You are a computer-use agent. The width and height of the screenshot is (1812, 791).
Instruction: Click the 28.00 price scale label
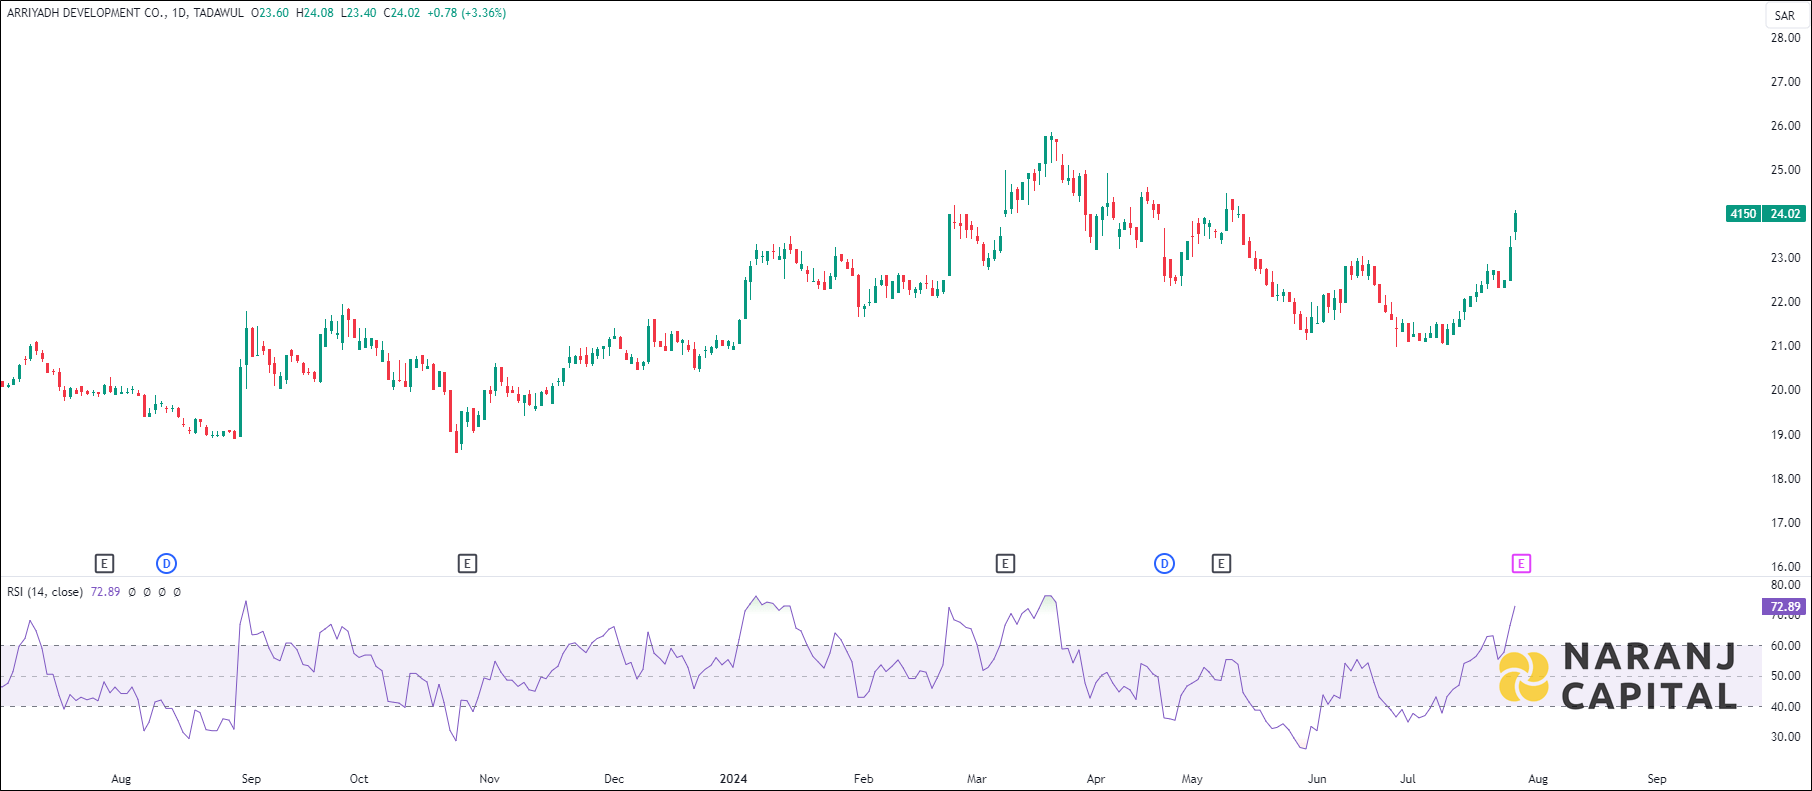click(1785, 38)
